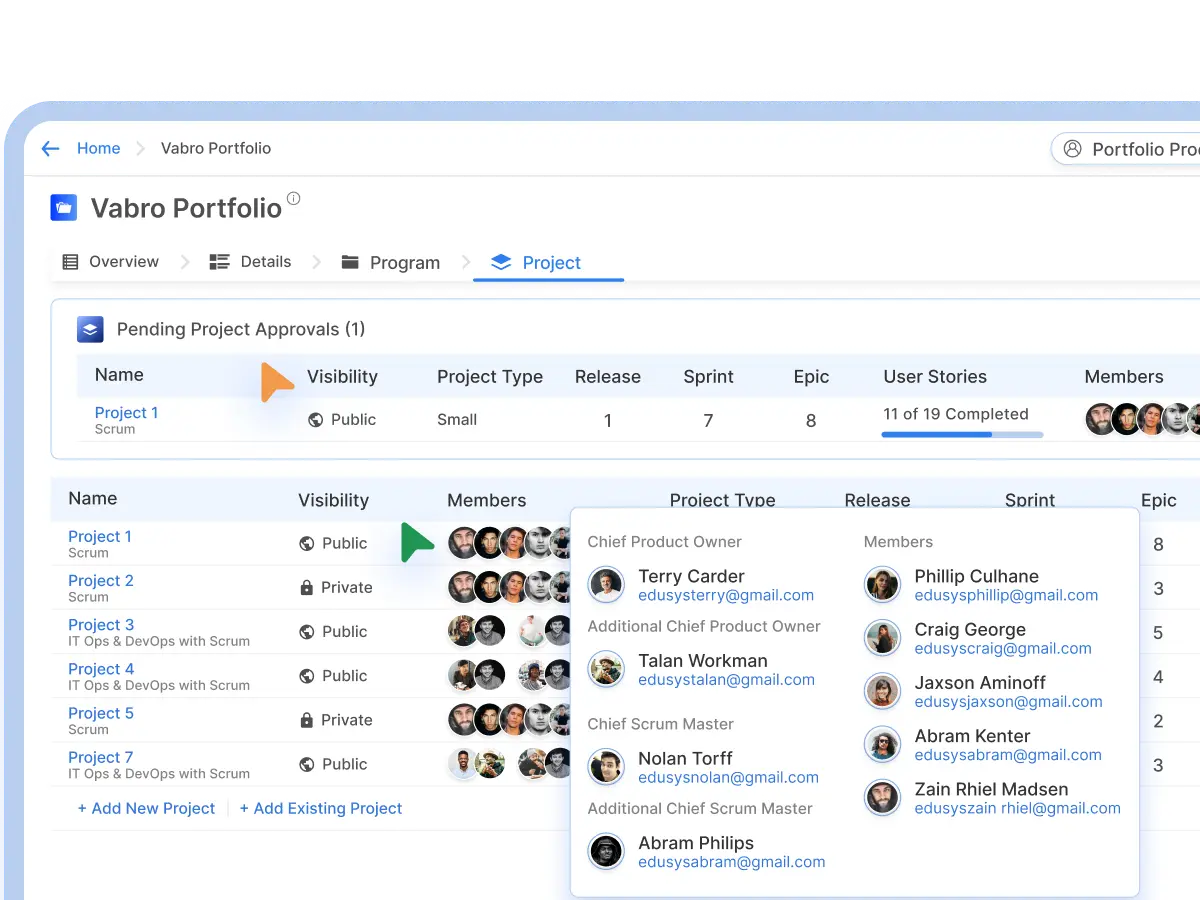Click email edusysphillip@gmail.com
The image size is (1200, 900).
click(1006, 595)
